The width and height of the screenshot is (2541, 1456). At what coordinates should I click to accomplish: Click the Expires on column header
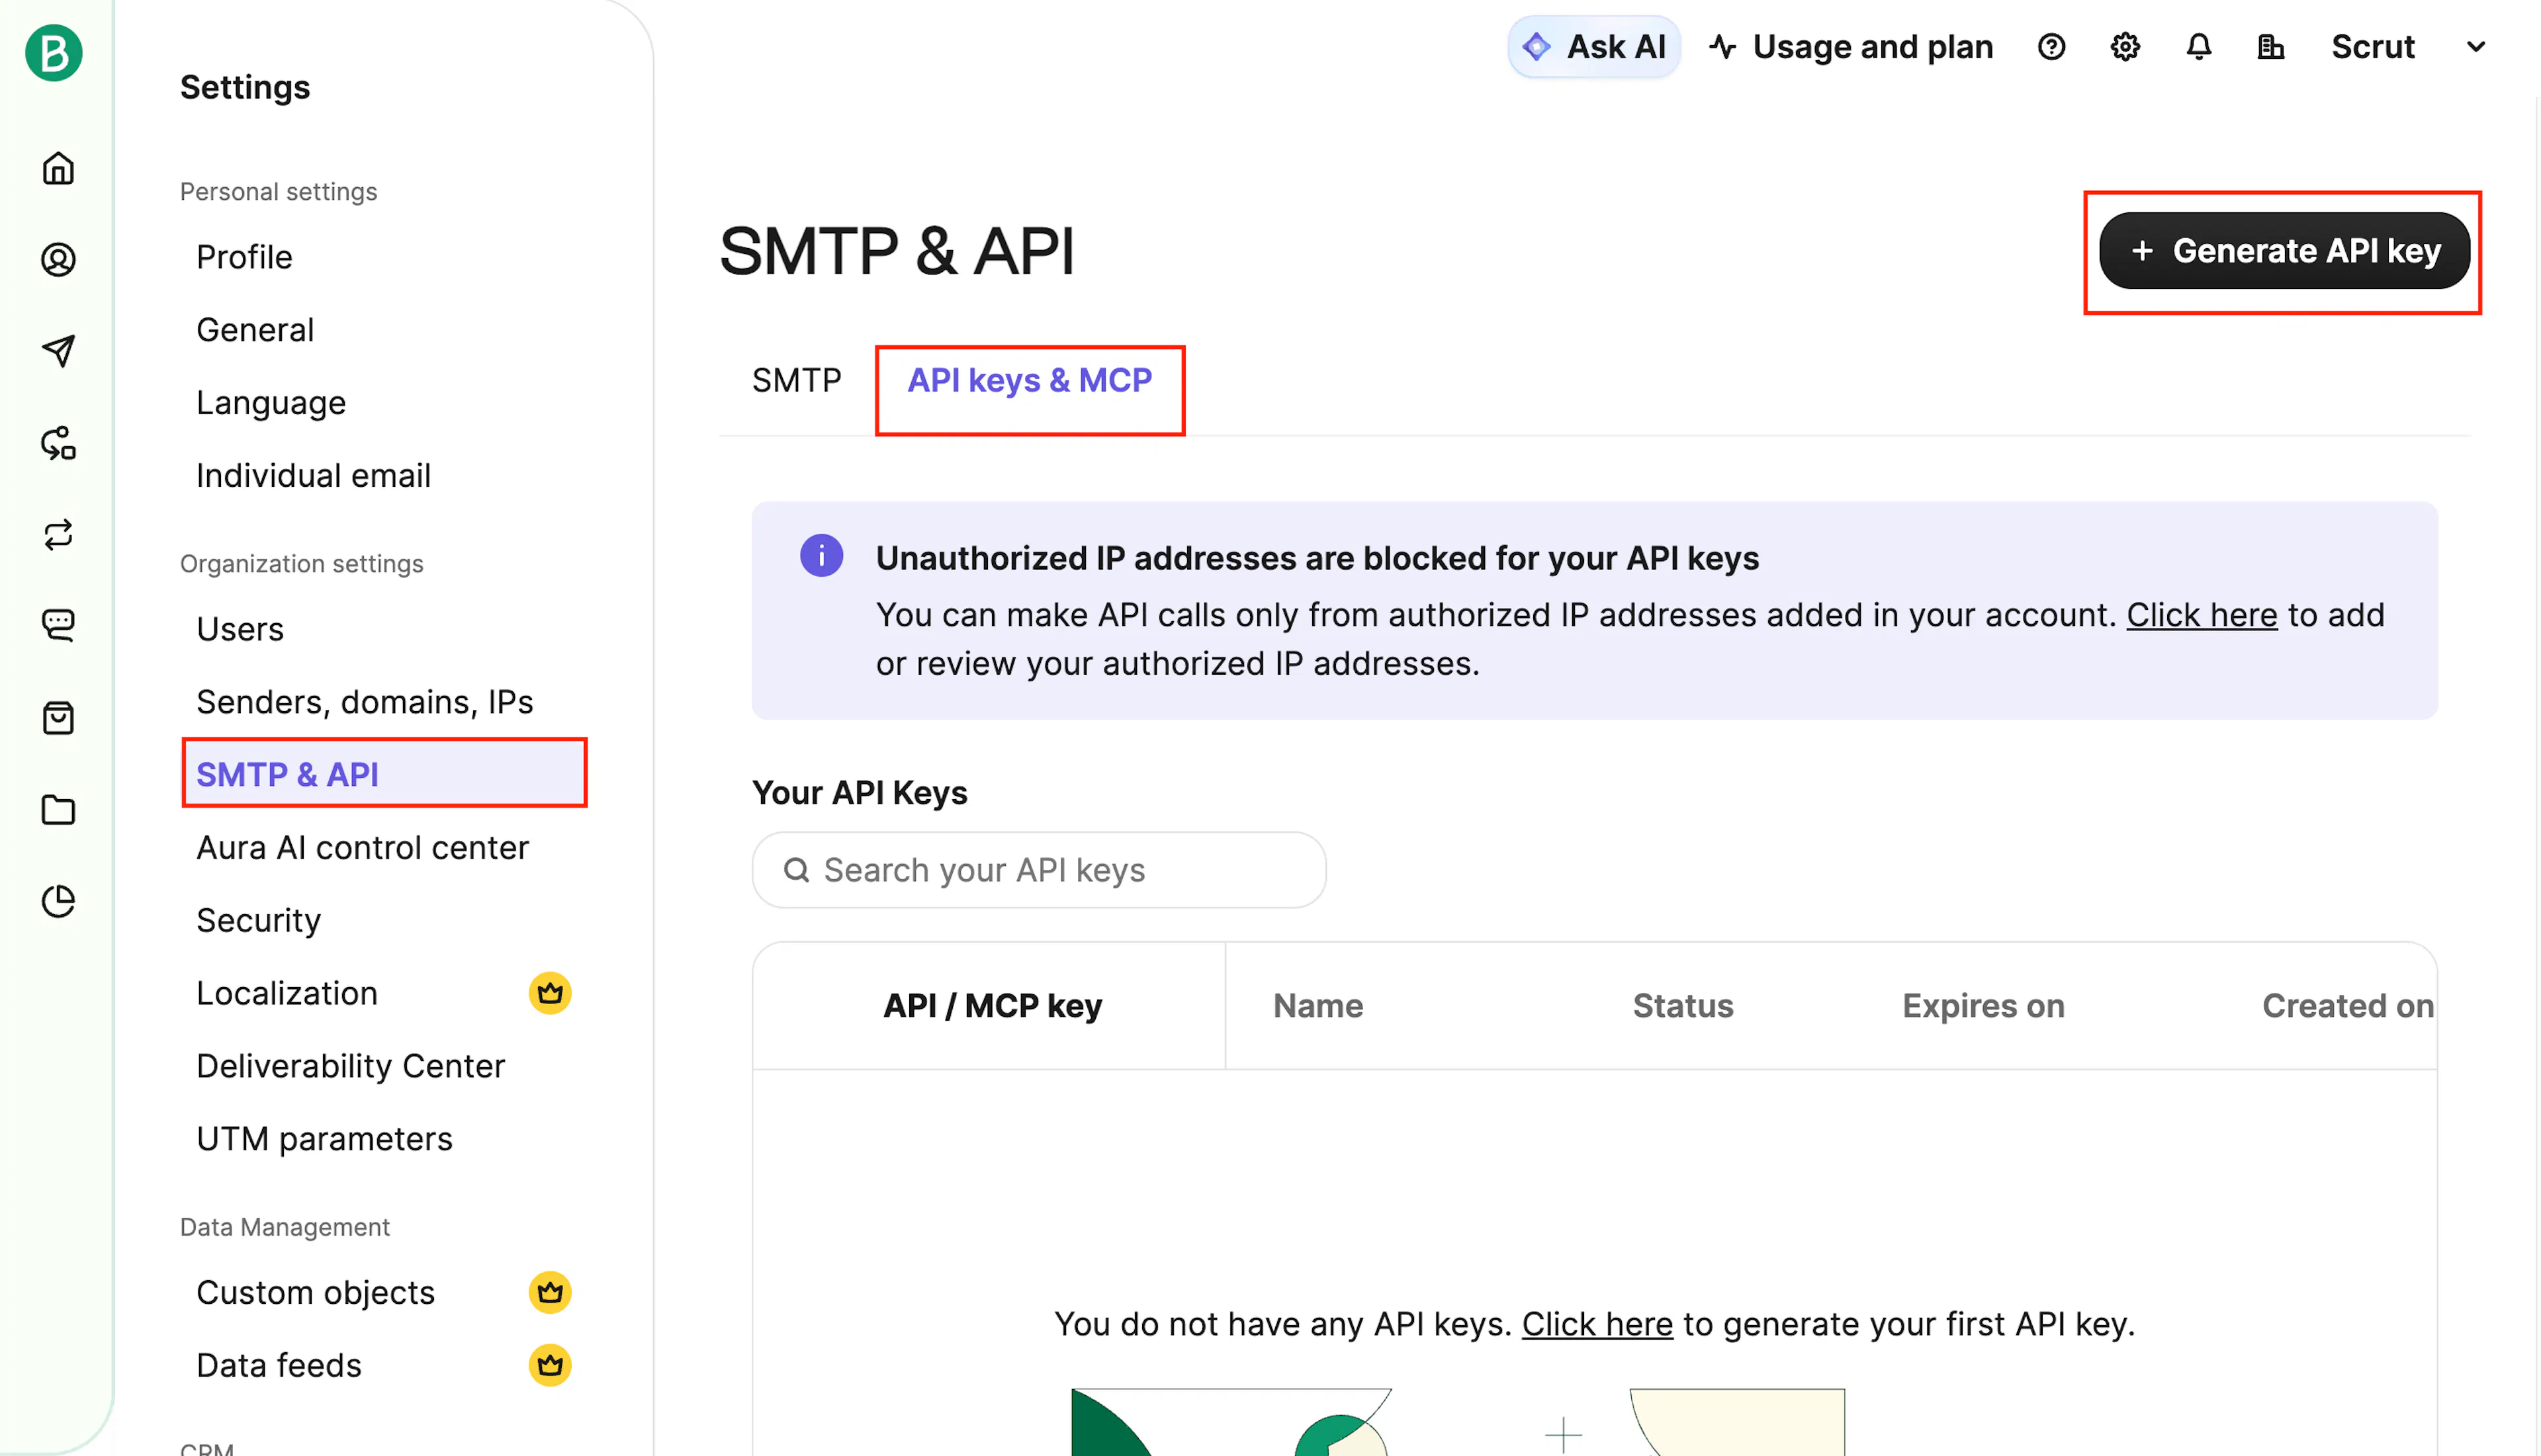[1982, 1005]
